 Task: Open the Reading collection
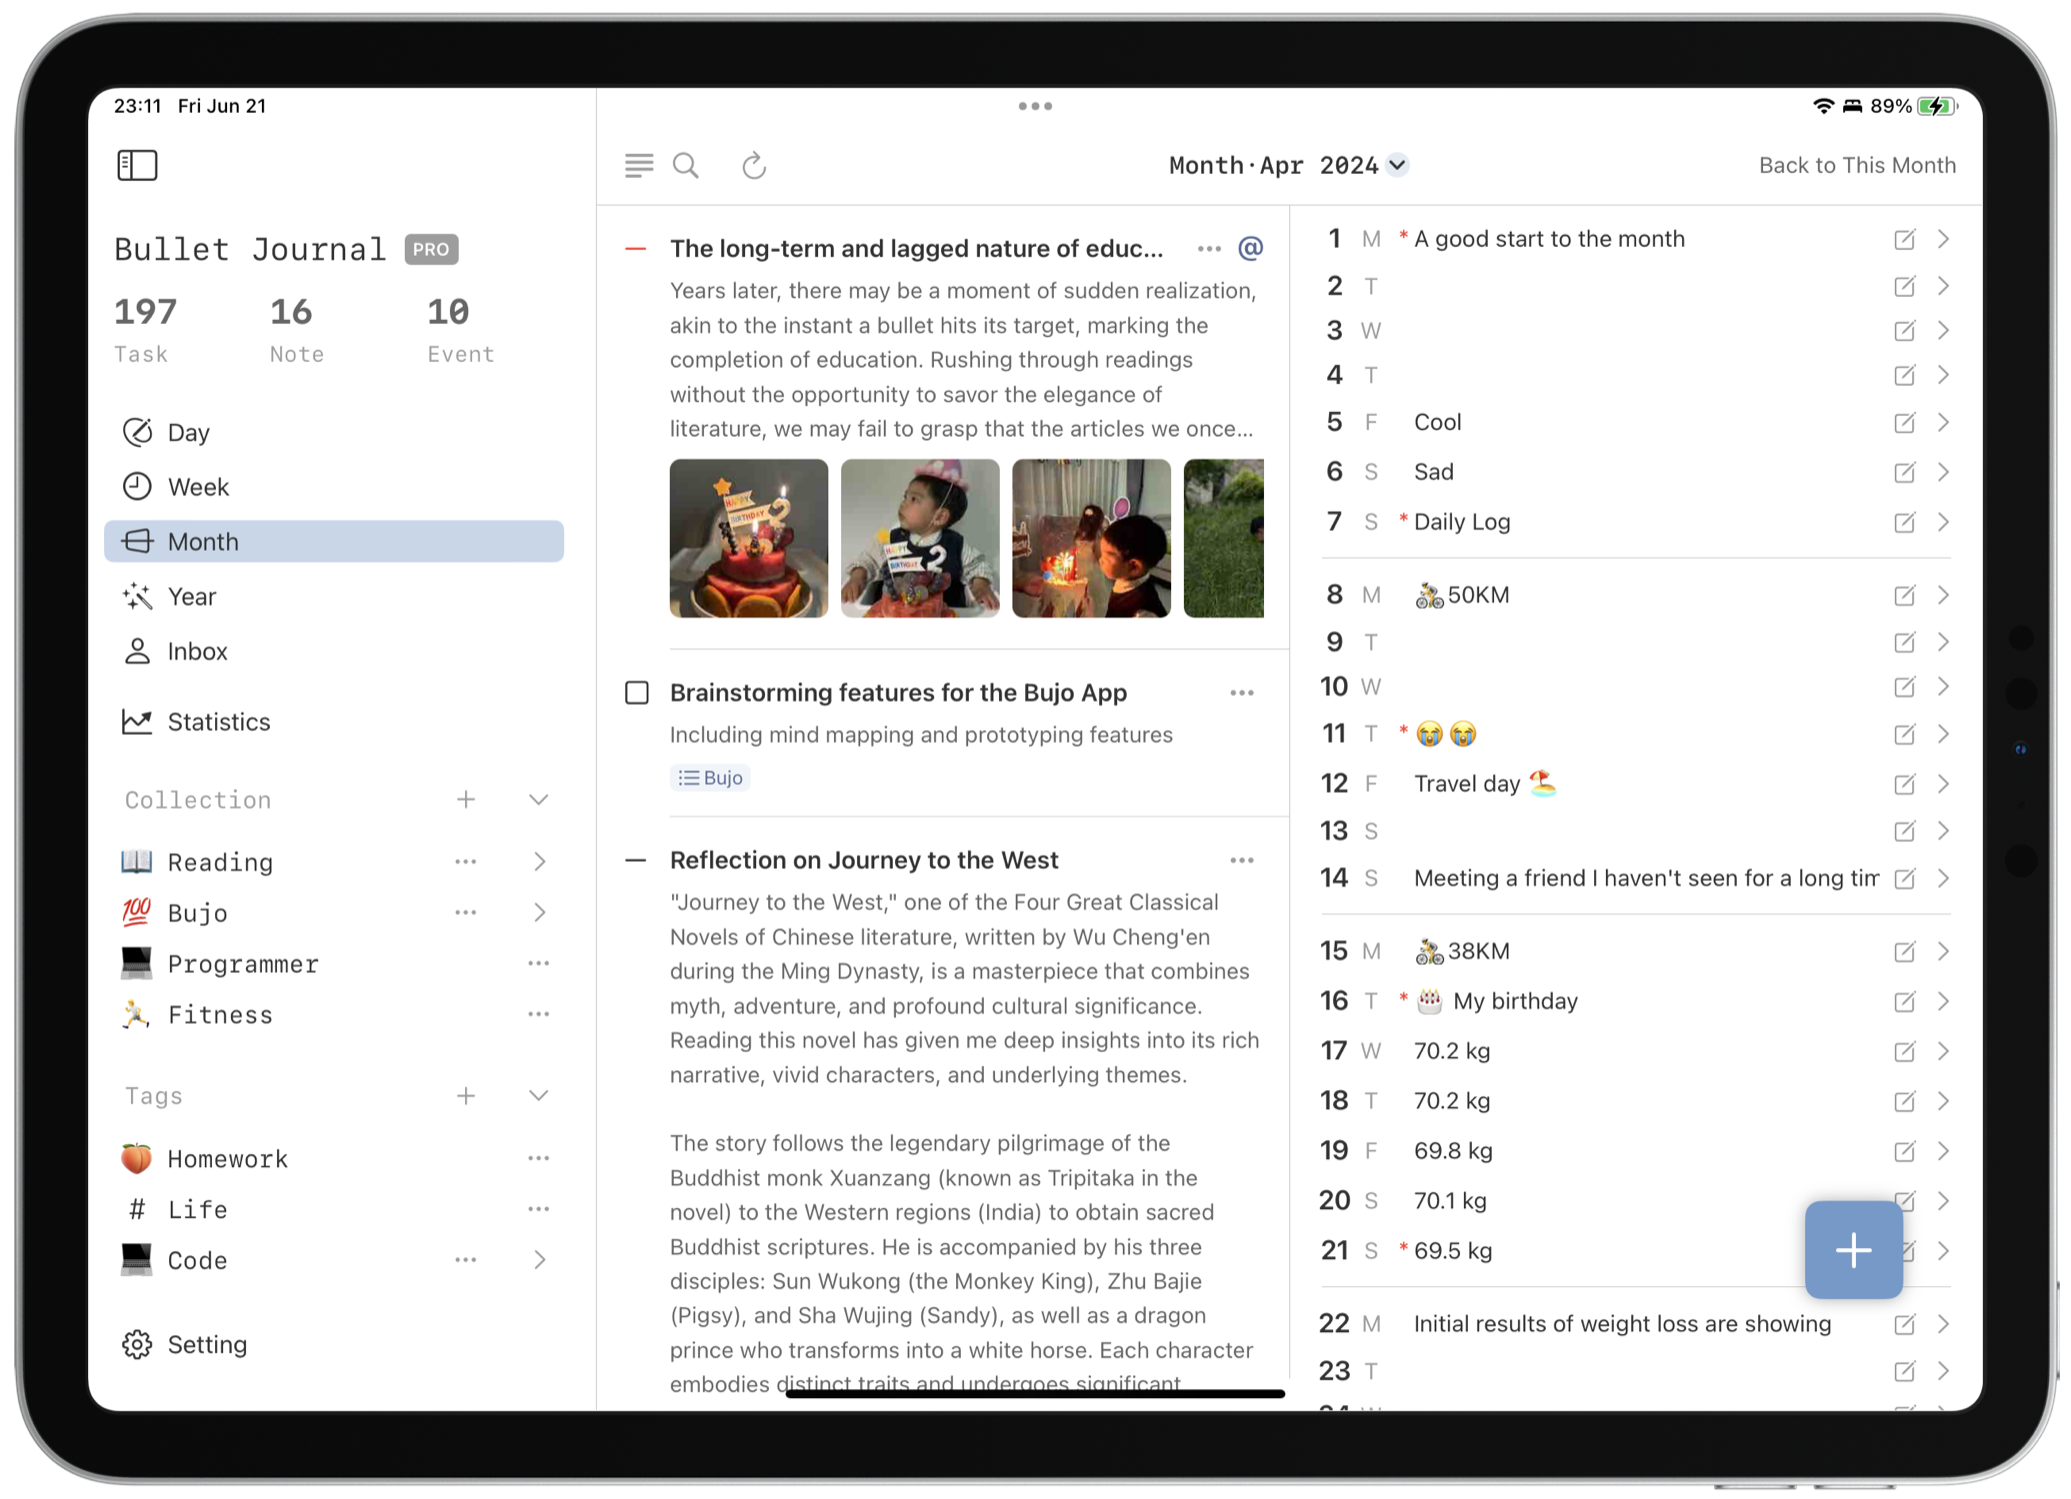(x=220, y=861)
